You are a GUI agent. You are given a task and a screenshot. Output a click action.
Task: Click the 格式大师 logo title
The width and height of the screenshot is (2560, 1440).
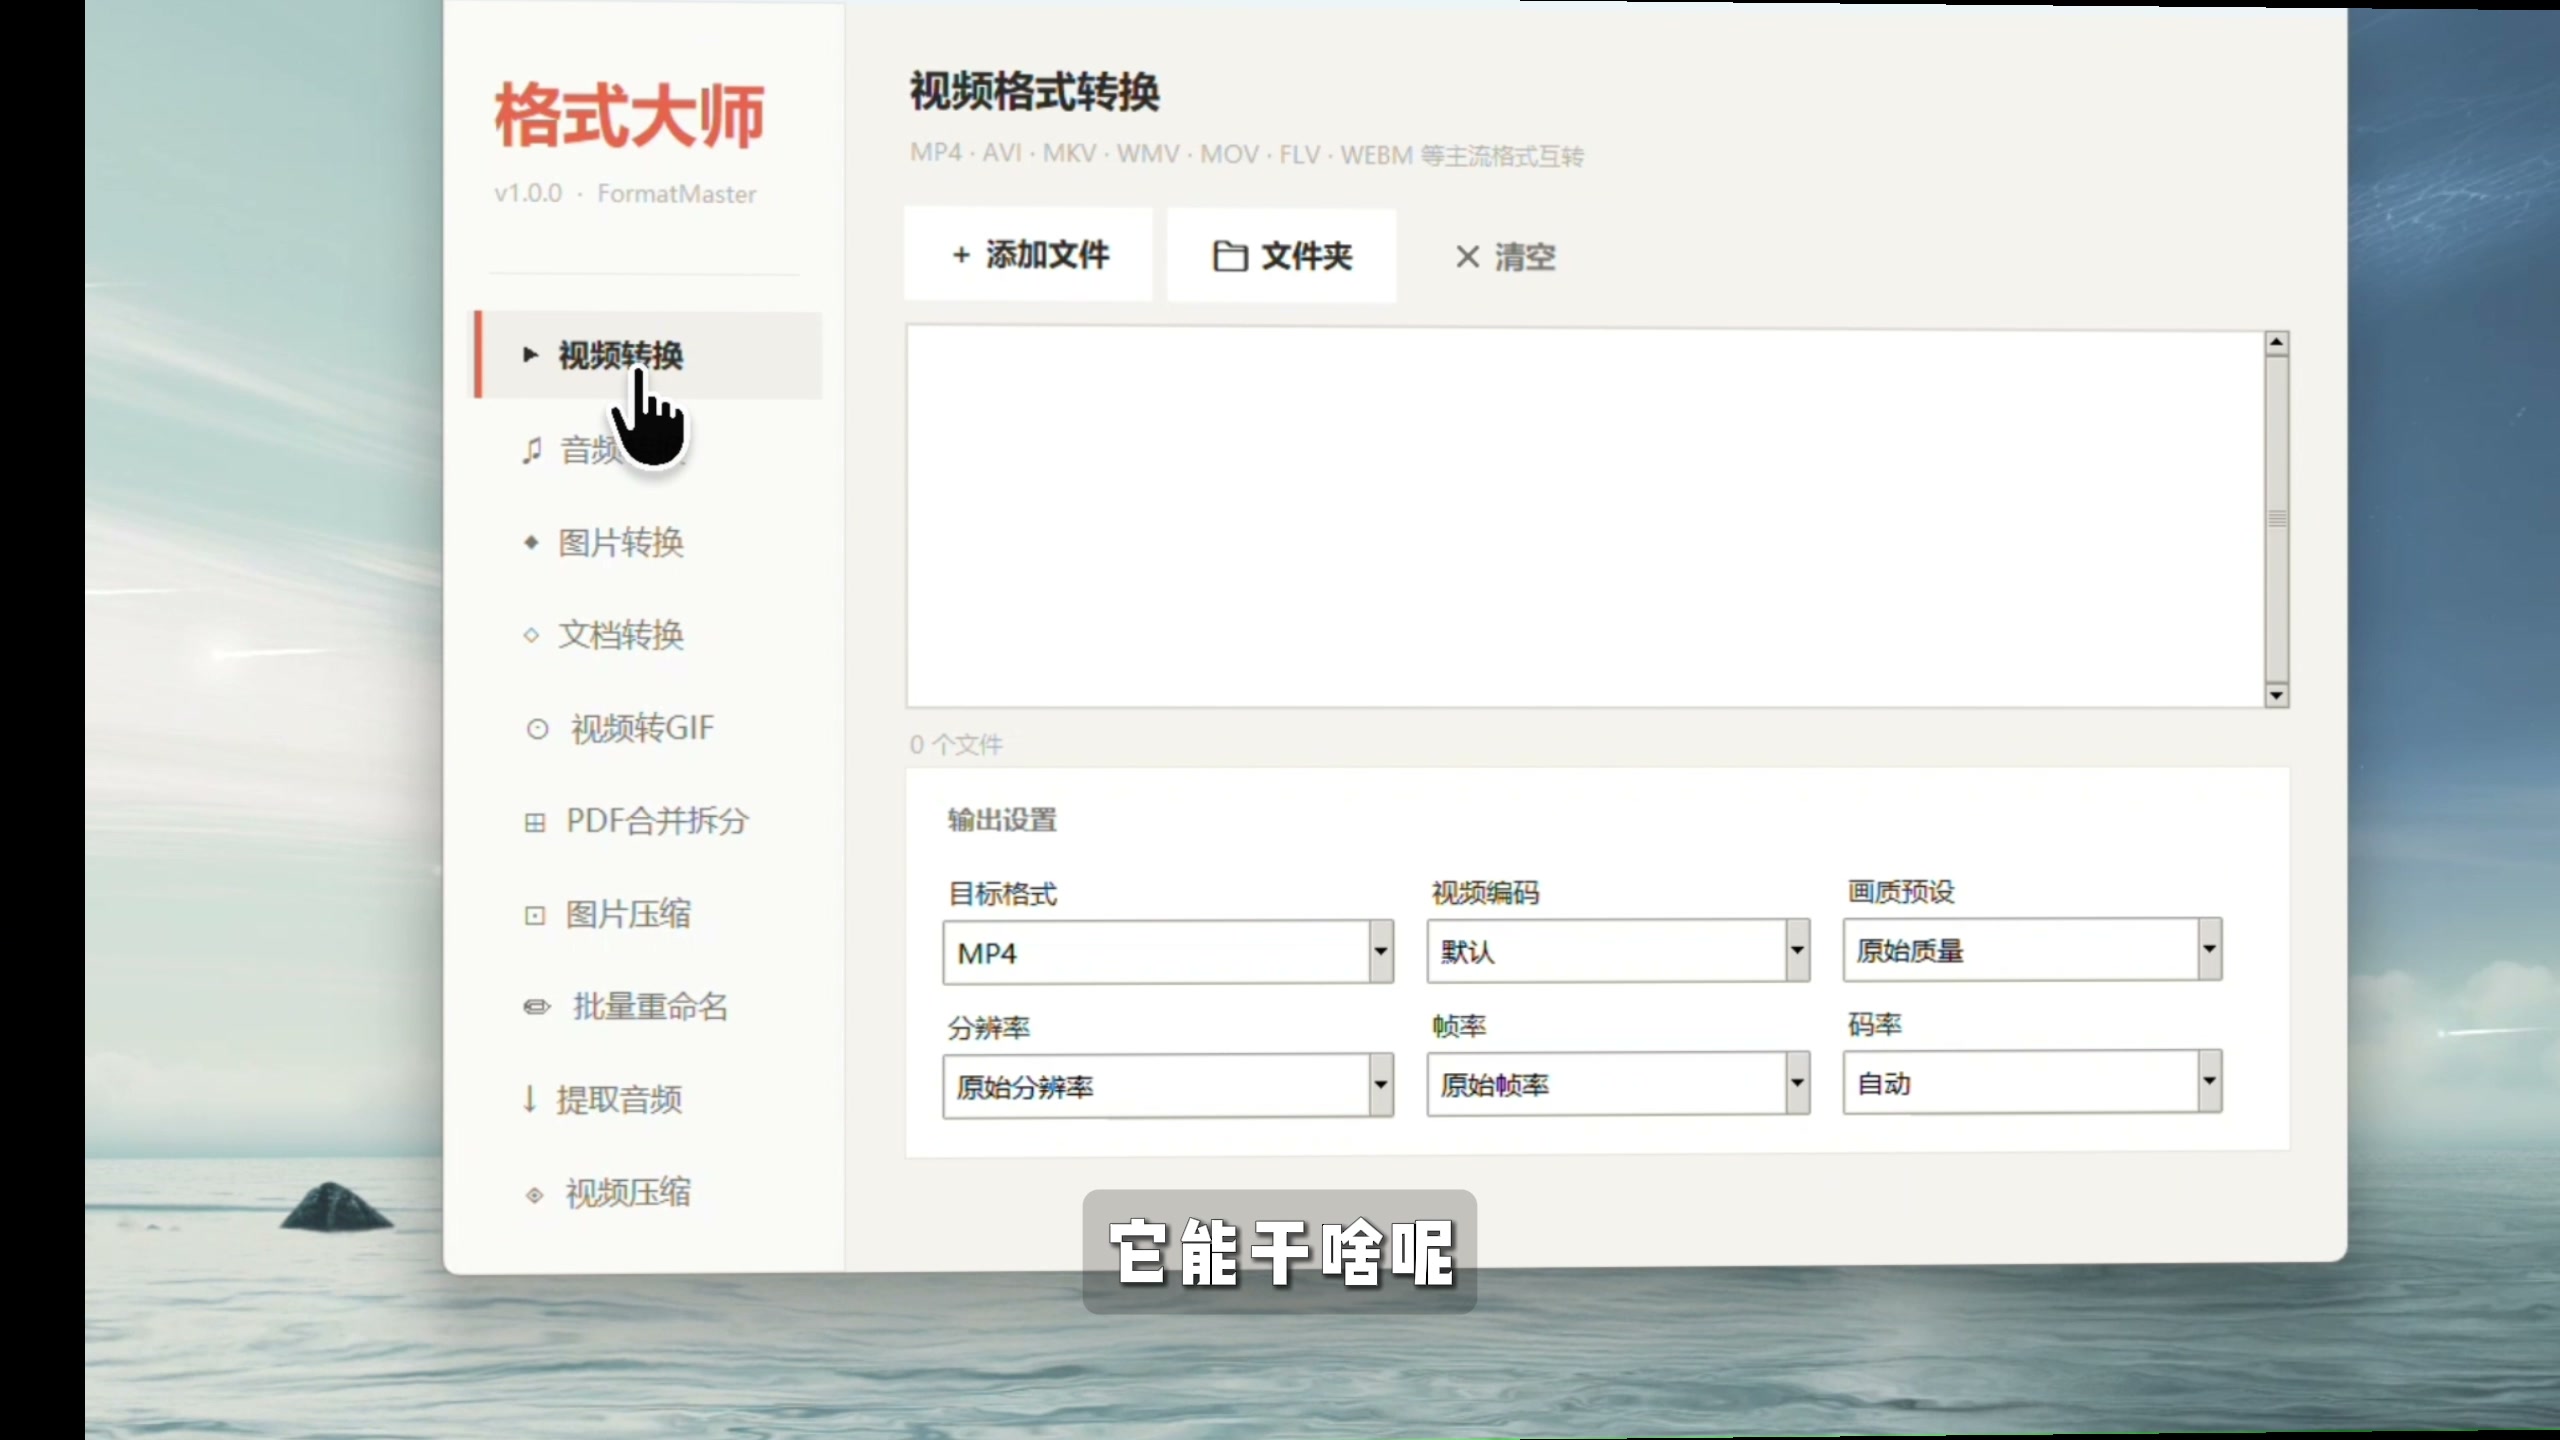630,116
